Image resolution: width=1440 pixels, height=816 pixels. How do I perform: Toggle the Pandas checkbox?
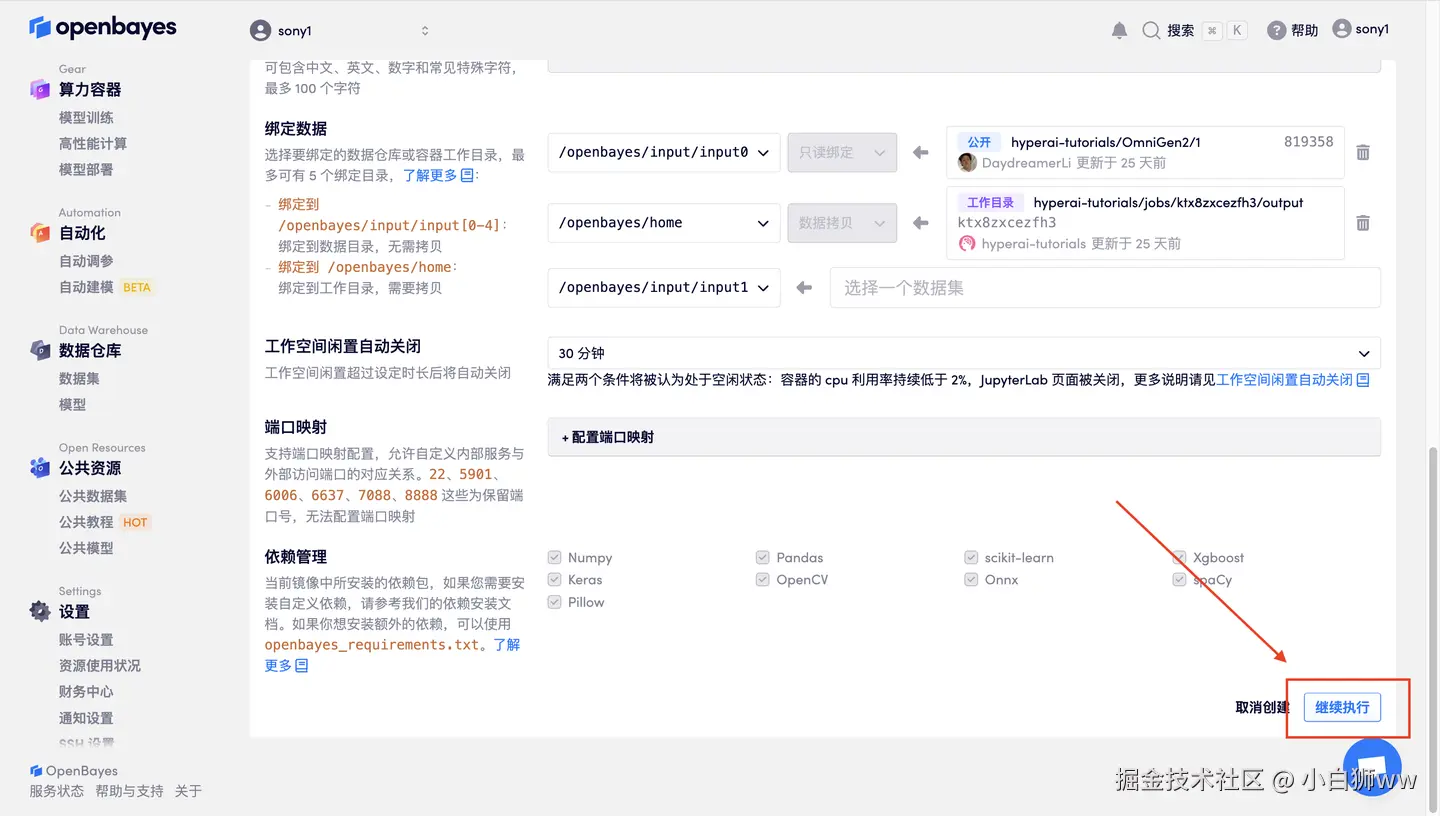[x=763, y=558]
